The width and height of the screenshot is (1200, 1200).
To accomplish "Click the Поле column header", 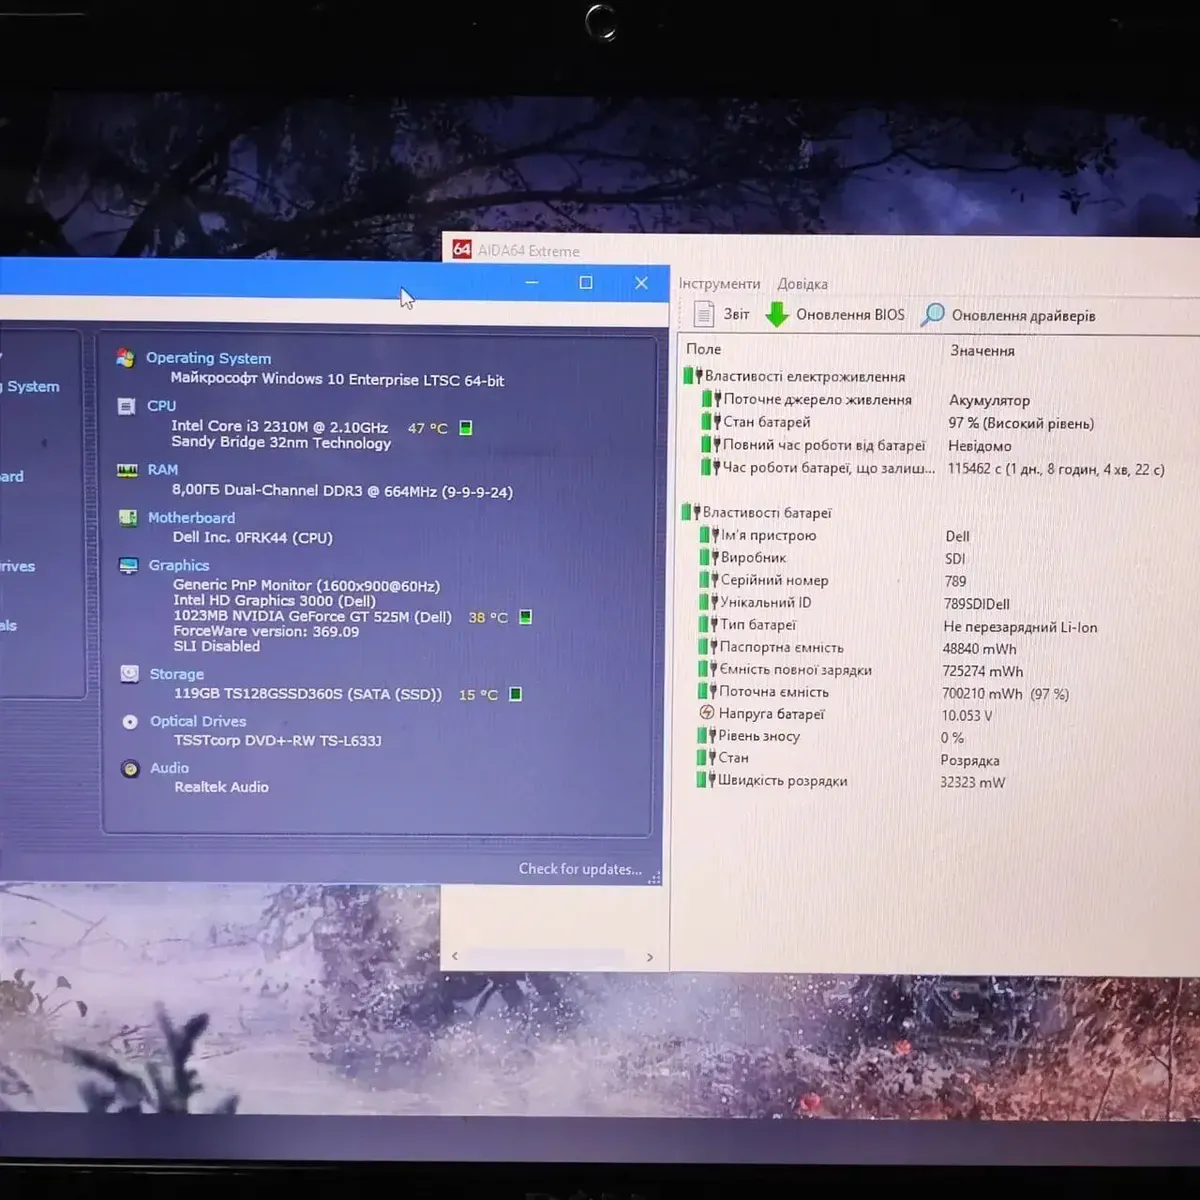I will pos(704,349).
